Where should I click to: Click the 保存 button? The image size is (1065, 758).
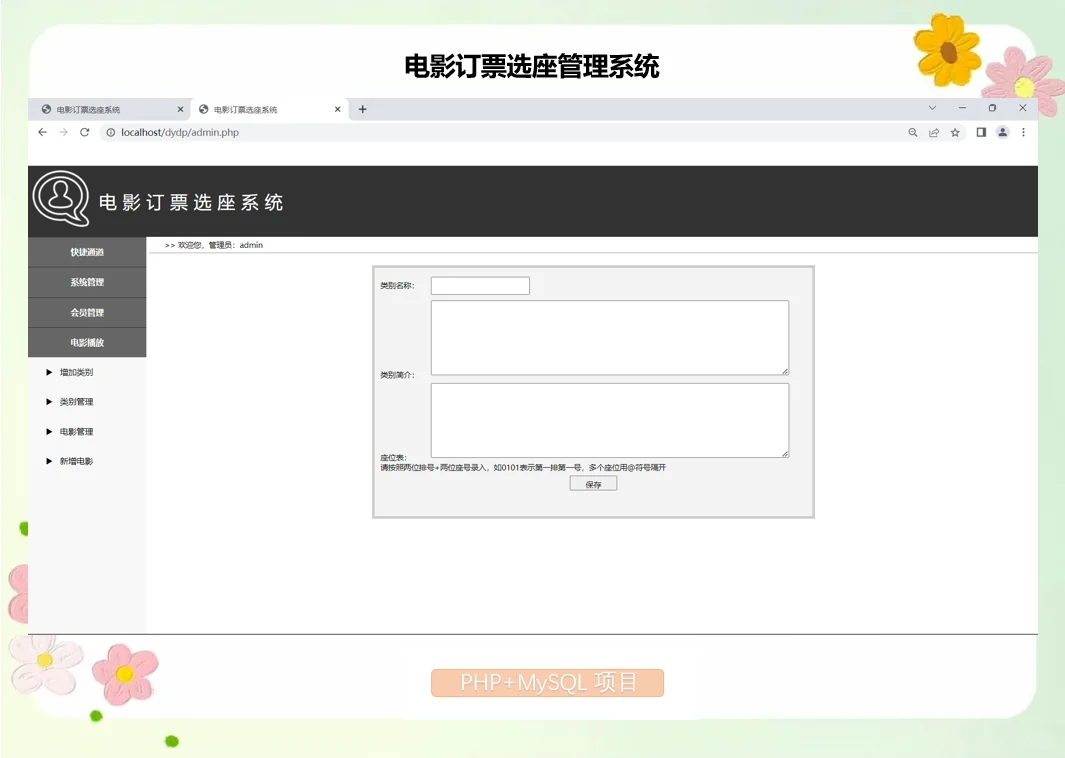[x=592, y=482]
